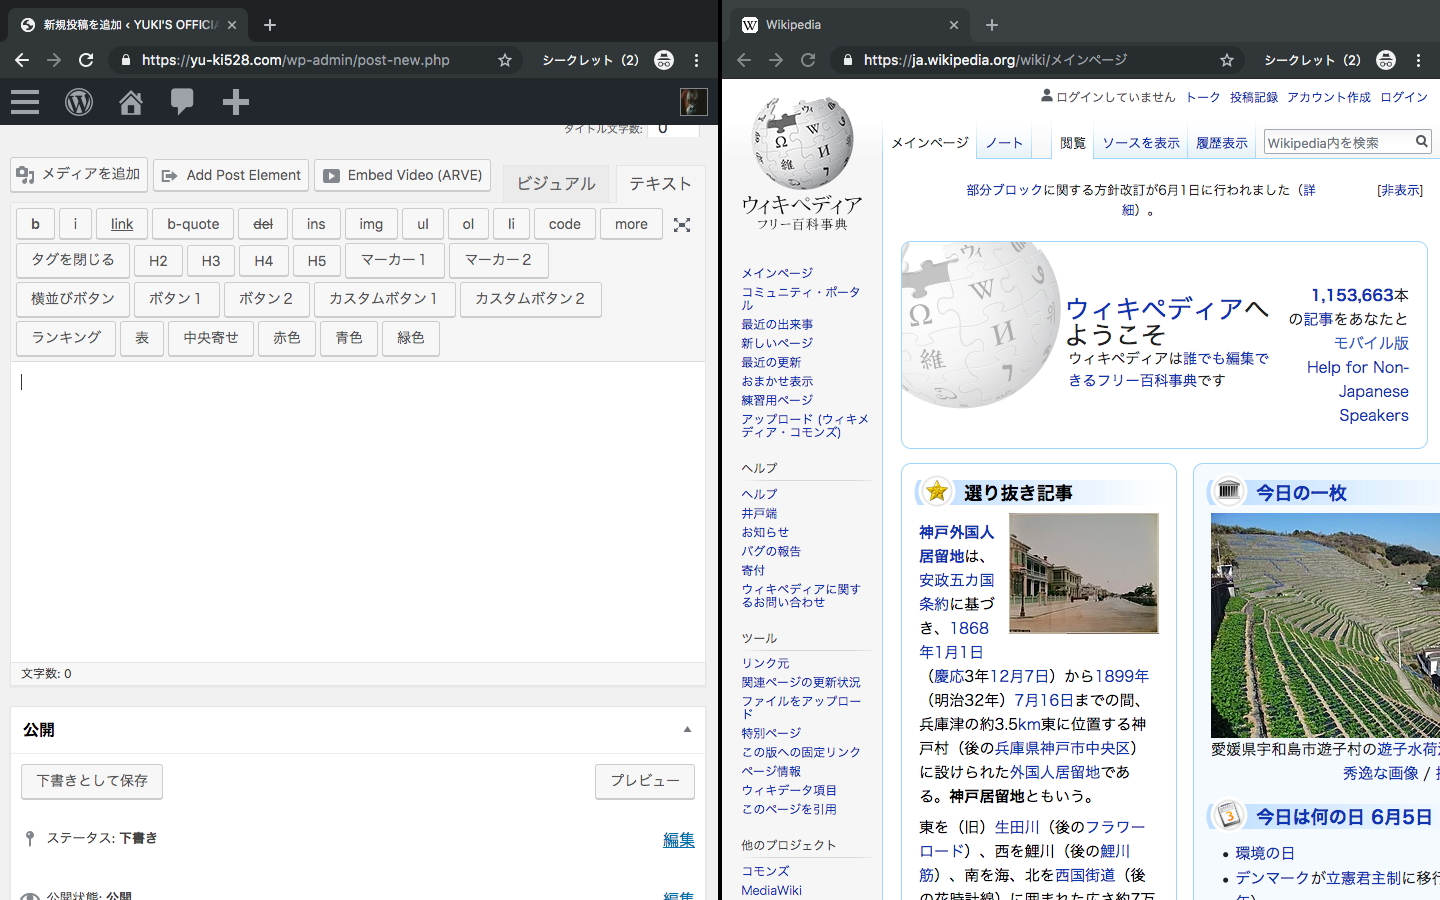
Task: Click the ステータス 編集 link
Action: click(x=679, y=840)
